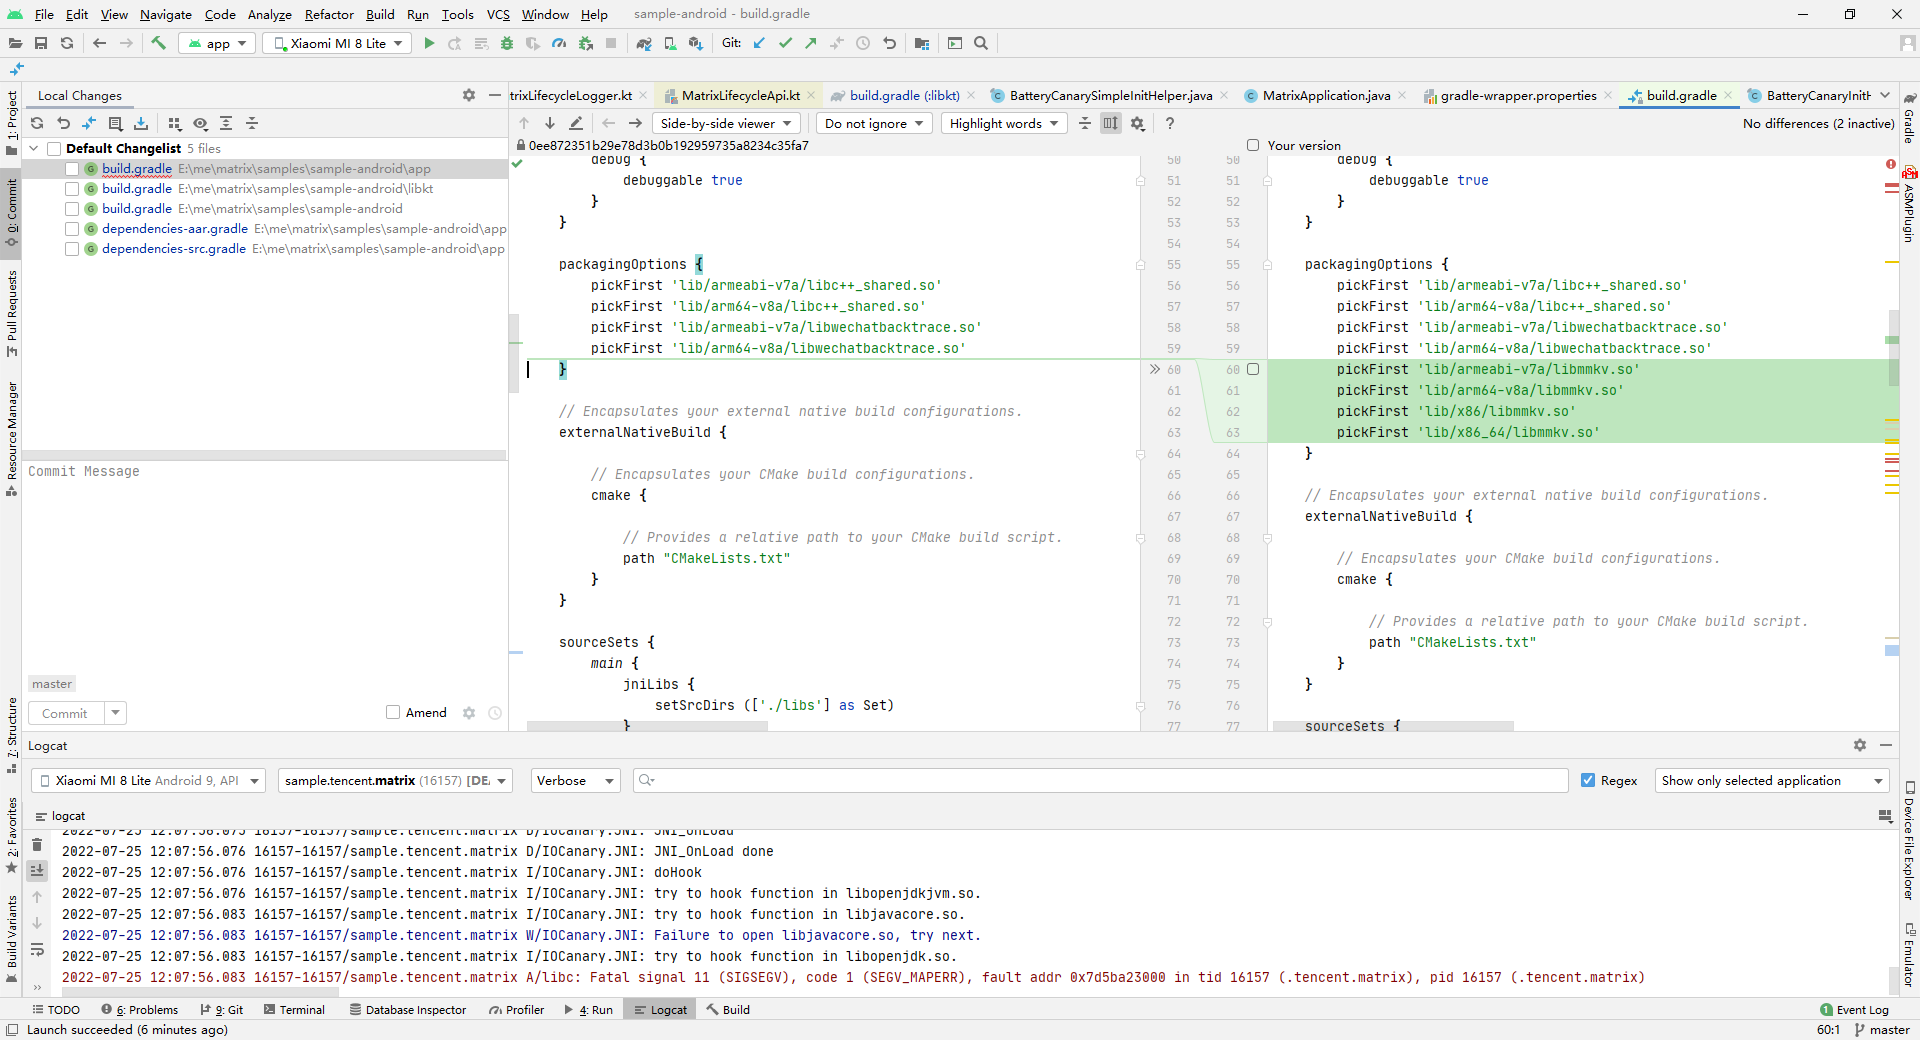Run the app with the green play button
Viewport: 1920px width, 1040px height.
tap(429, 43)
